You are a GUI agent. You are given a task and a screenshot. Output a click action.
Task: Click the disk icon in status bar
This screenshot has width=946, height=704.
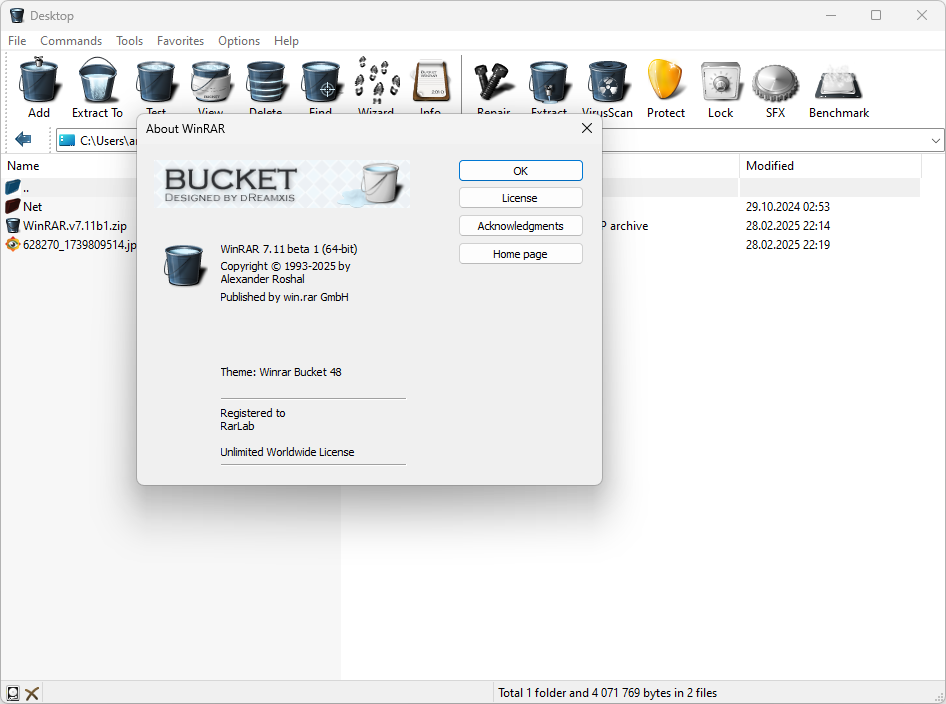coord(13,693)
